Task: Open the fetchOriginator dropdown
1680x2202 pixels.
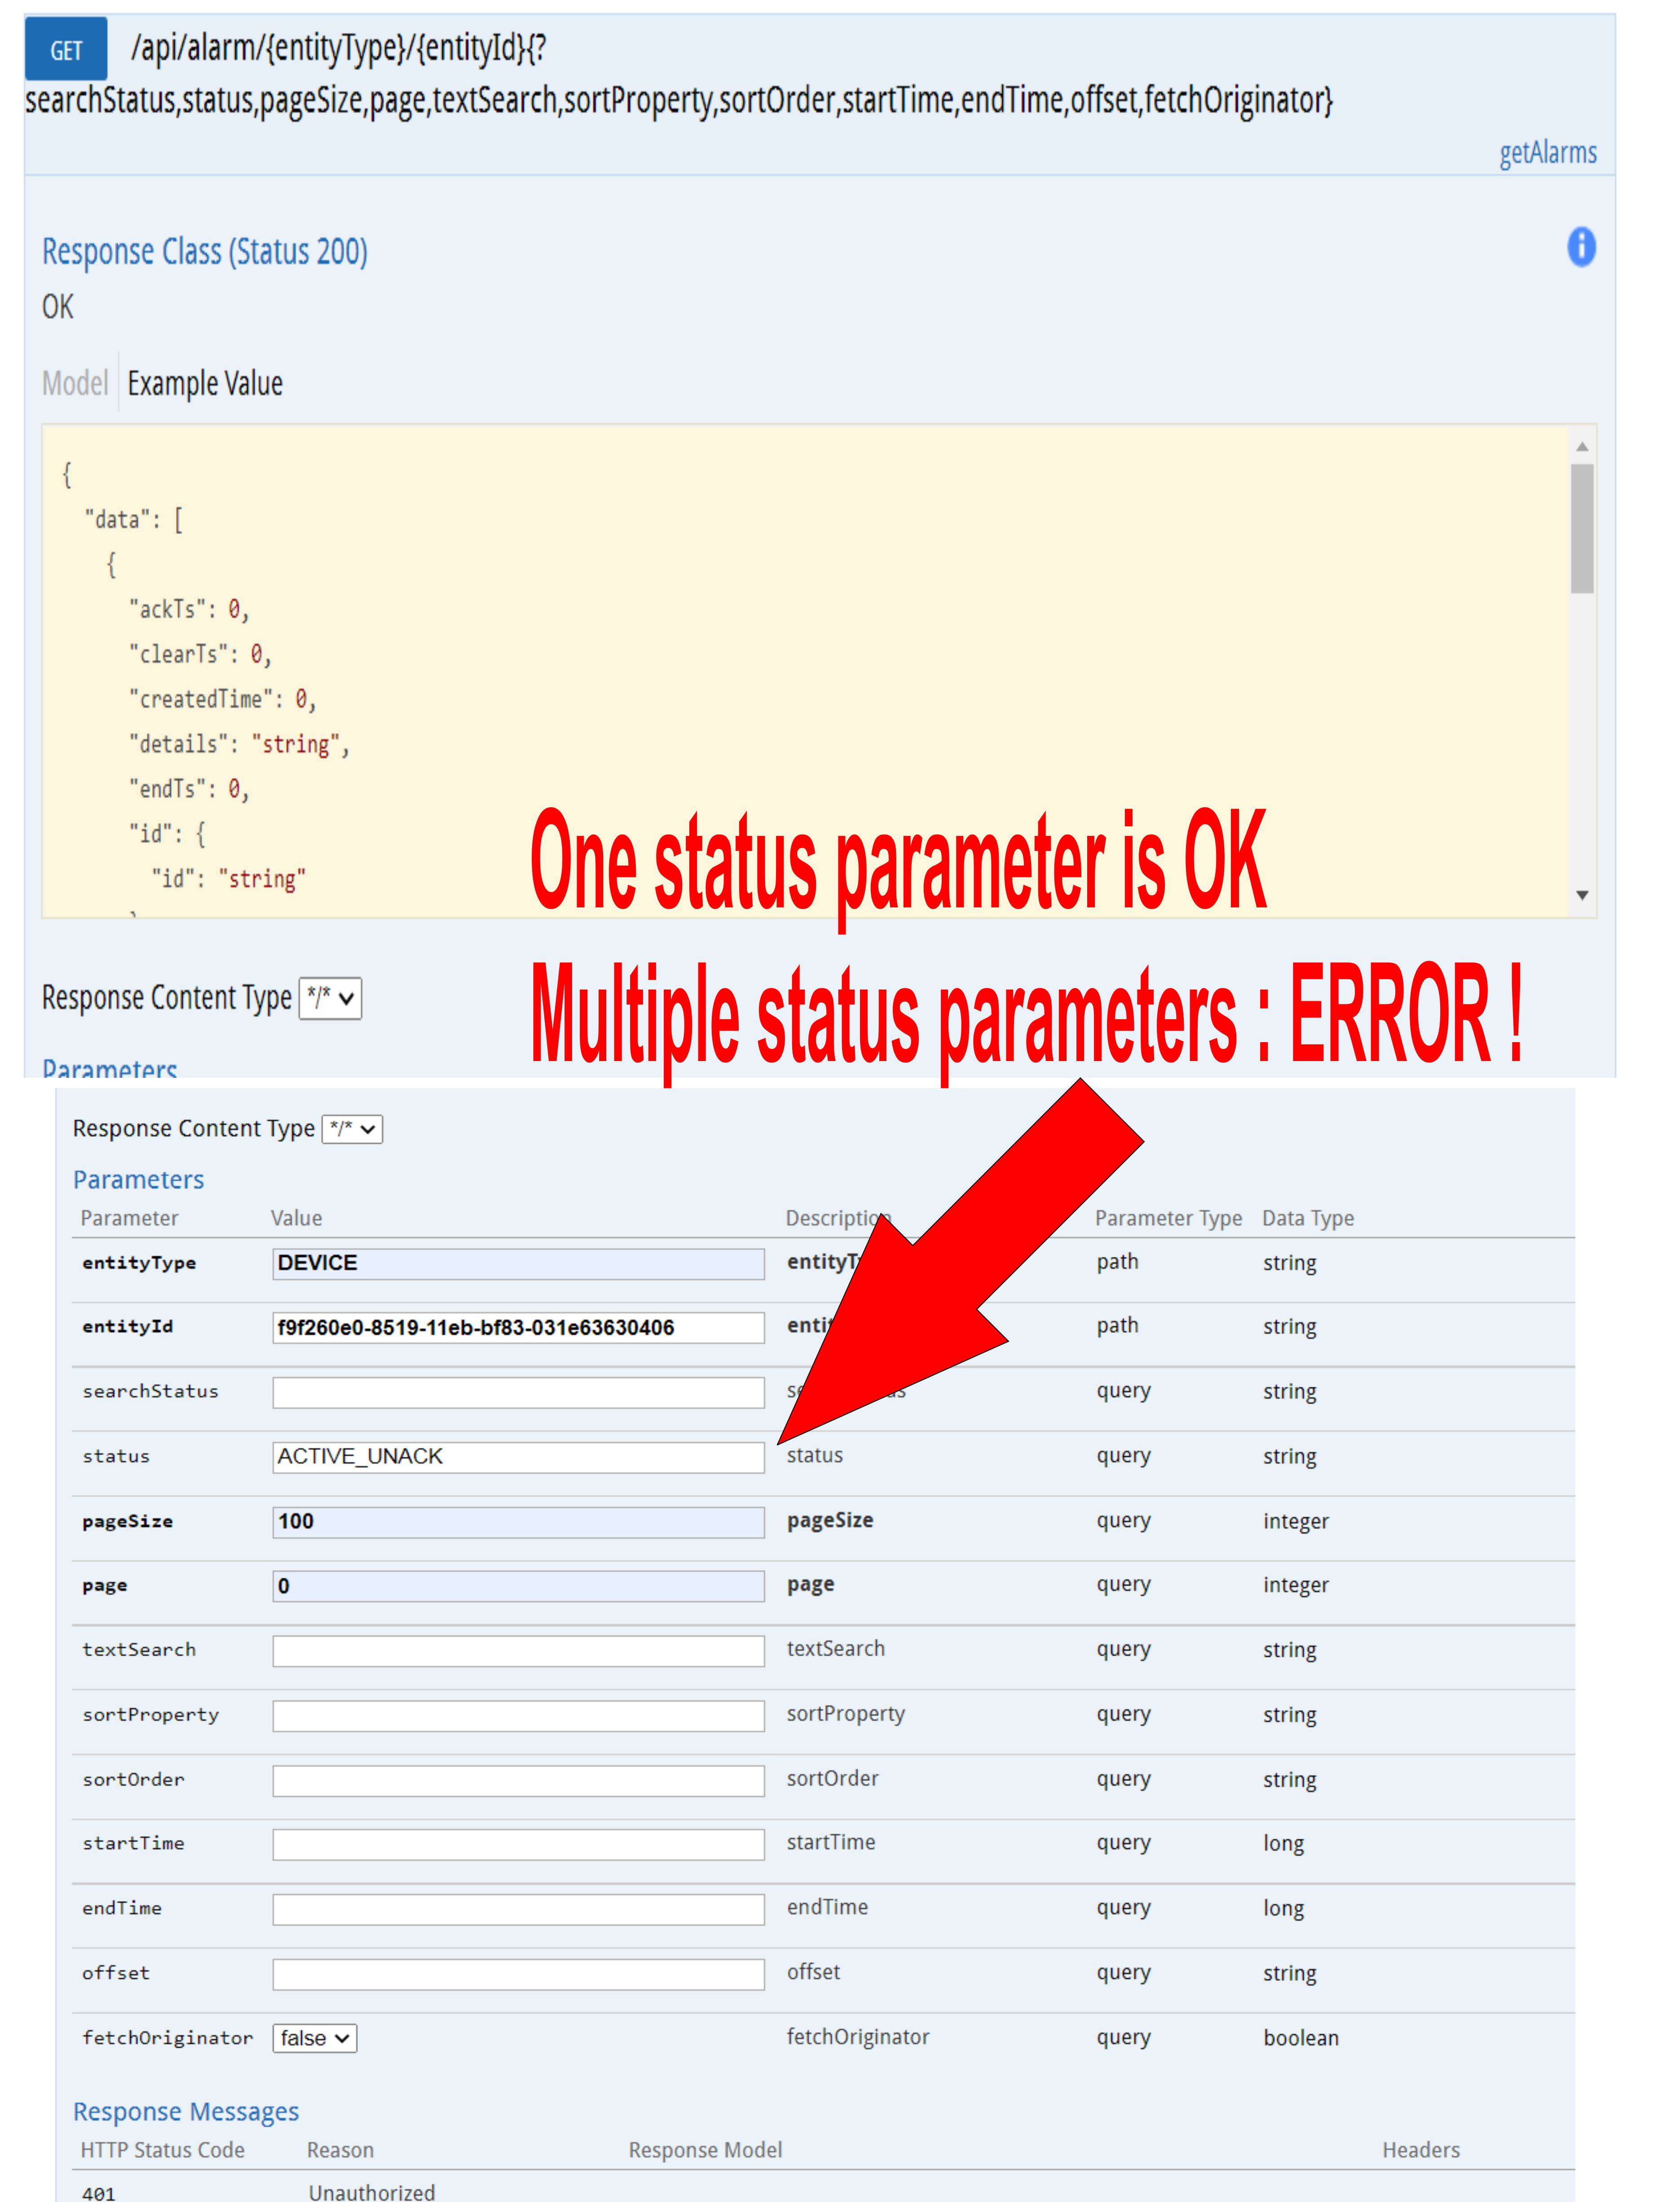Action: pos(313,2038)
